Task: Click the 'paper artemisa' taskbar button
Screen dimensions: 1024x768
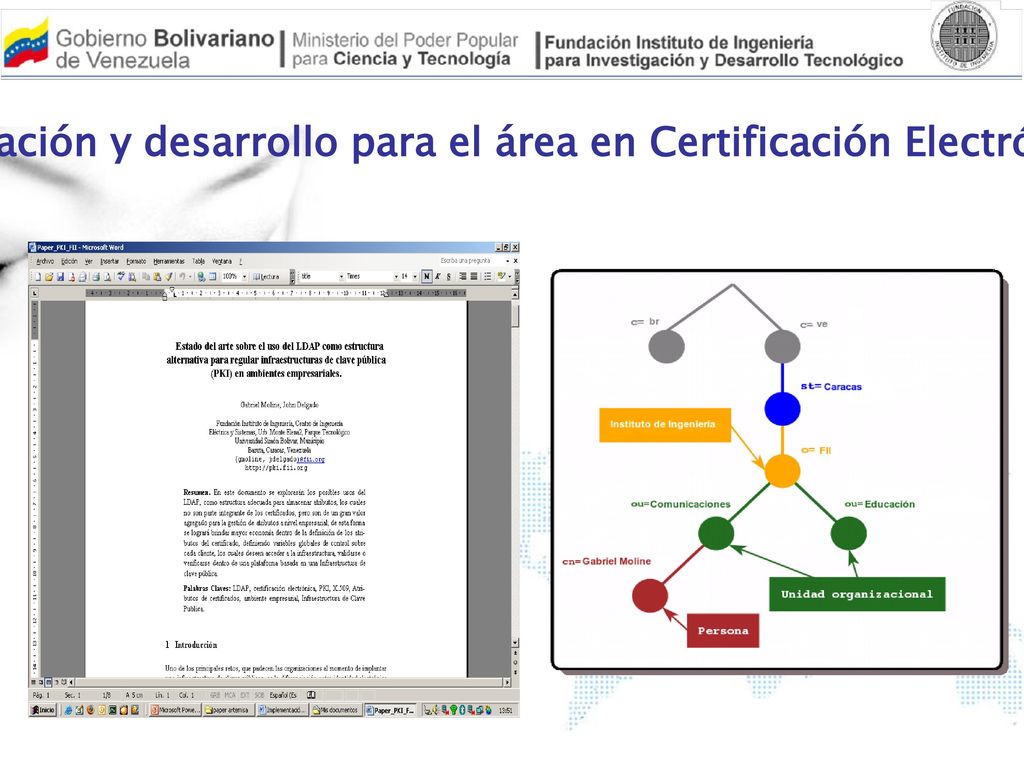Action: pyautogui.click(x=229, y=710)
